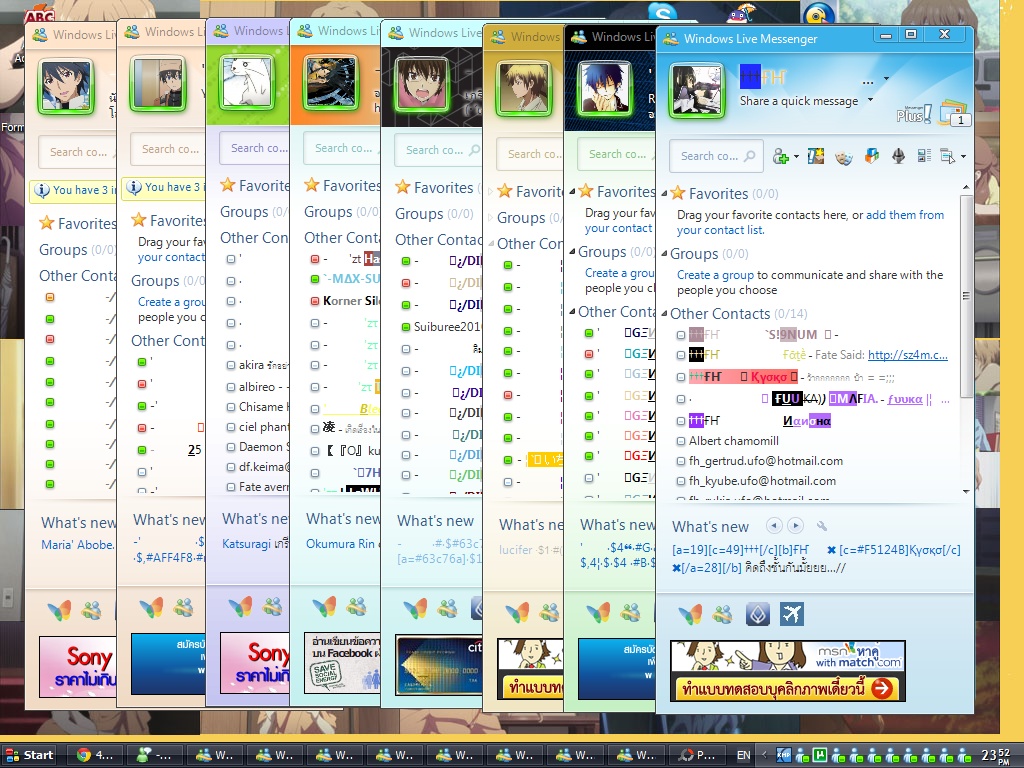Show hidden system tray icons arrow
The image size is (1024, 768).
tap(763, 755)
